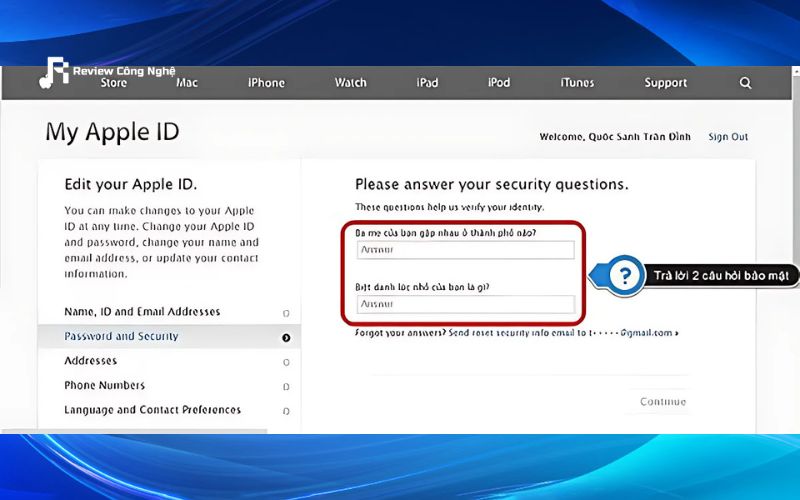
Task: Click the circle icon beside Phone Numbers
Action: pyautogui.click(x=286, y=387)
